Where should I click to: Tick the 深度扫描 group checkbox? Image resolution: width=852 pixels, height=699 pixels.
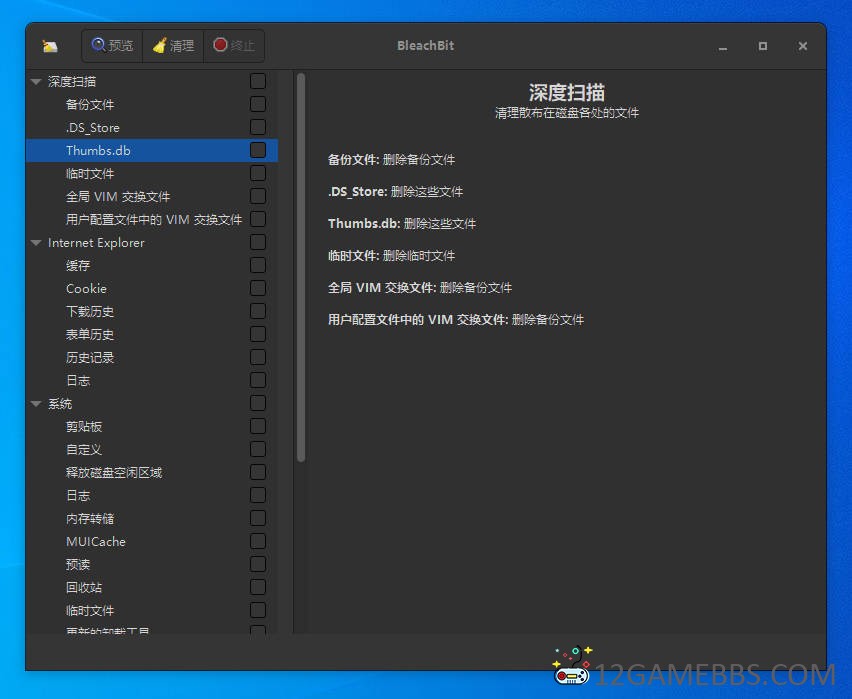(x=258, y=81)
